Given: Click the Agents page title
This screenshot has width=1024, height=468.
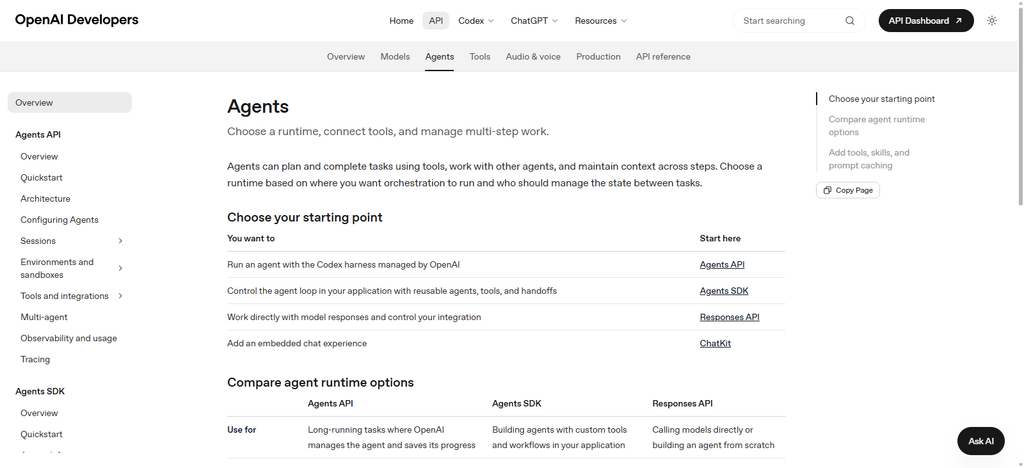Looking at the screenshot, I should click(258, 106).
